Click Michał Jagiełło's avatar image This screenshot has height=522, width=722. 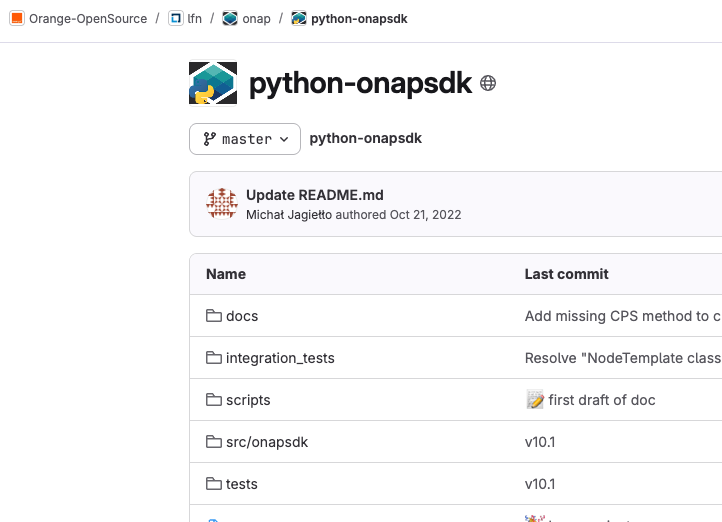pos(222,203)
